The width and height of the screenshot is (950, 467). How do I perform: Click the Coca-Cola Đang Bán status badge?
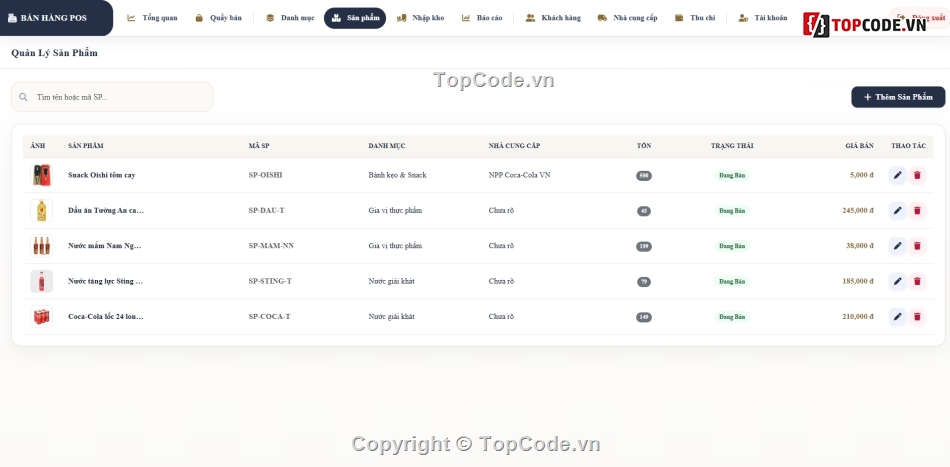732,317
